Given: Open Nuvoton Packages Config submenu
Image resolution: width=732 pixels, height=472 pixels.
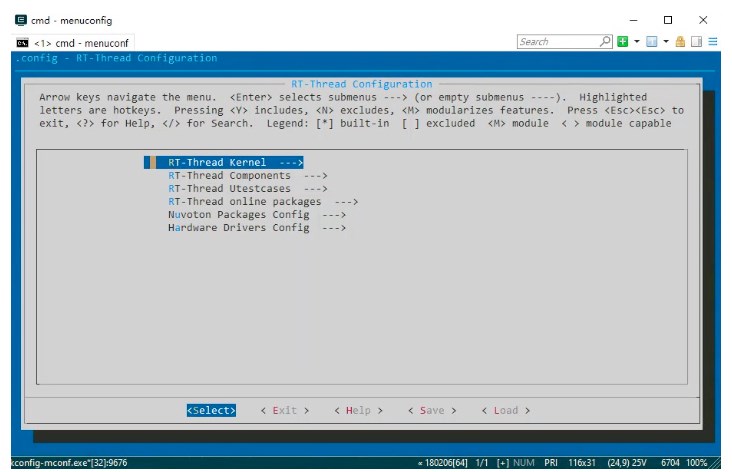Looking at the screenshot, I should click(257, 215).
